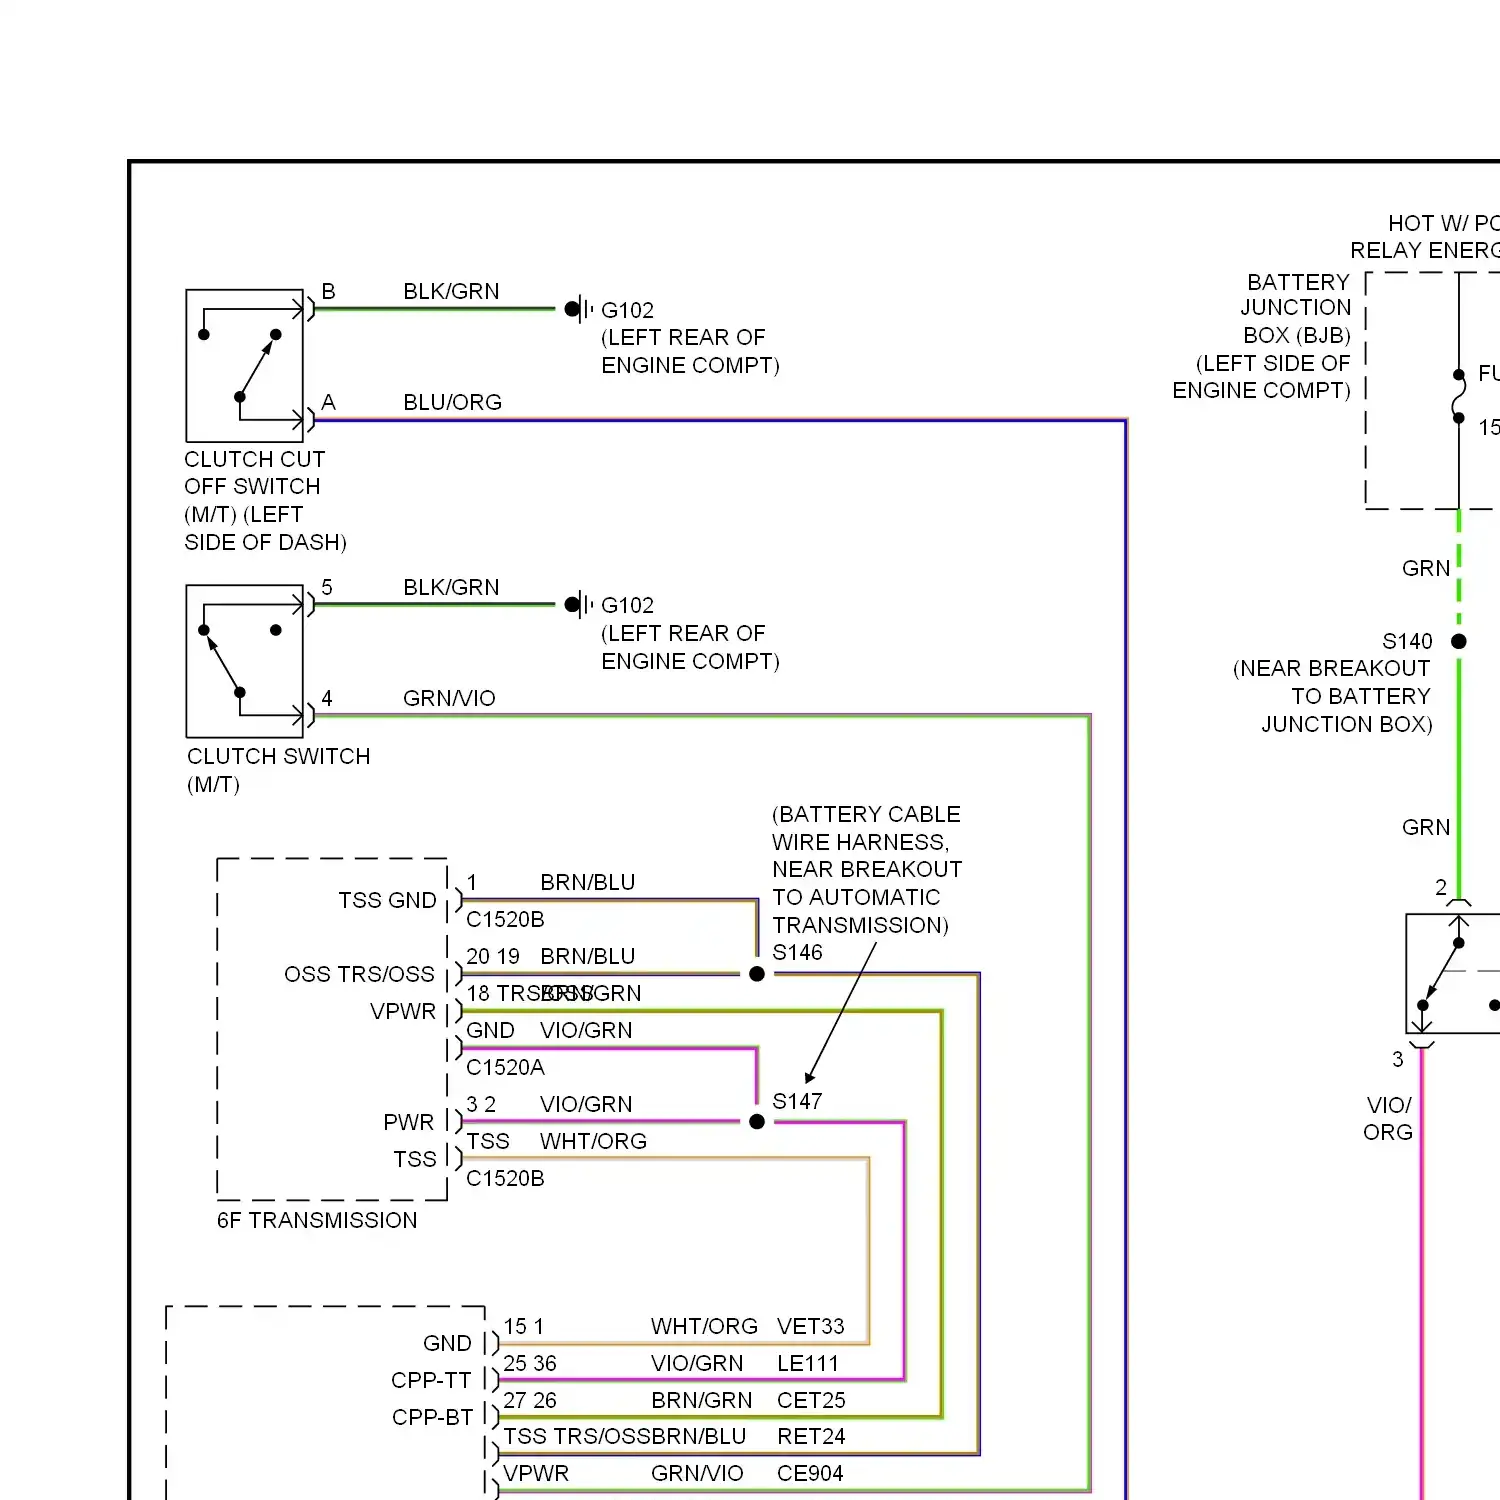The height and width of the screenshot is (1500, 1500).
Task: Click WHT/ORG label beside TSS pin
Action: pos(593,1141)
